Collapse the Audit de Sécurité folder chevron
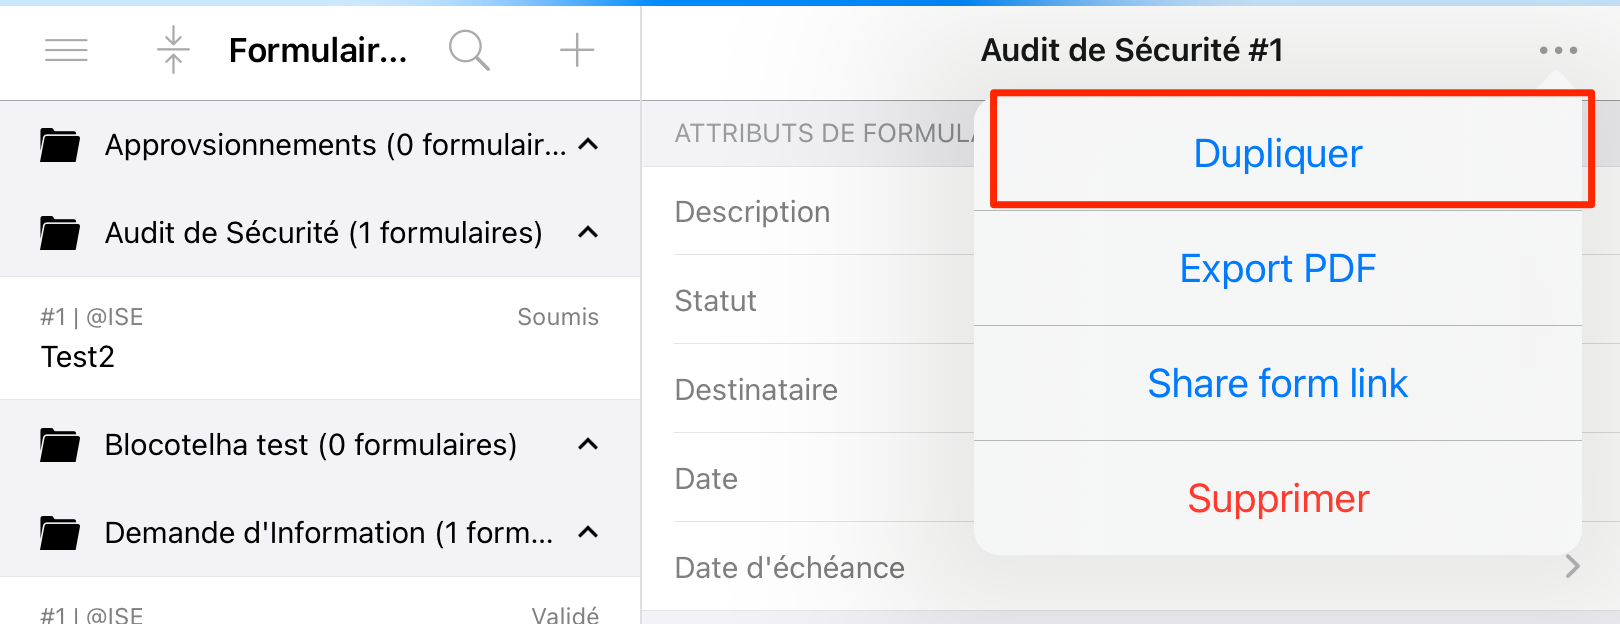The width and height of the screenshot is (1620, 624). coord(589,233)
